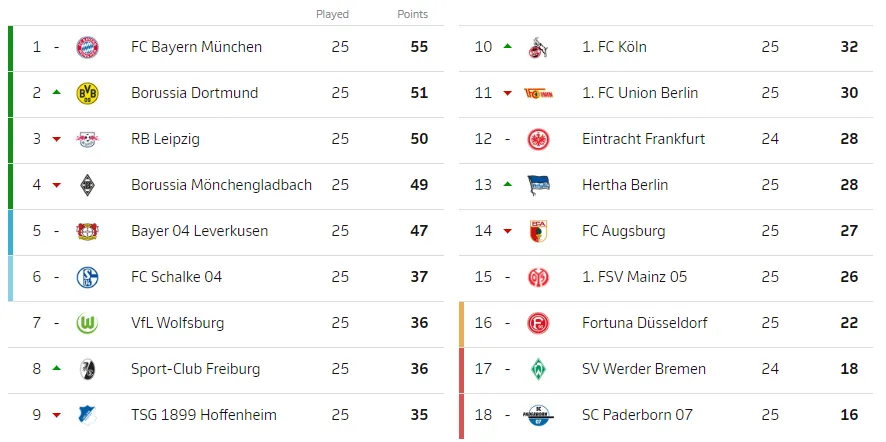Click the Bayer 04 Leverkusen crest
Image resolution: width=886 pixels, height=442 pixels.
click(x=87, y=231)
